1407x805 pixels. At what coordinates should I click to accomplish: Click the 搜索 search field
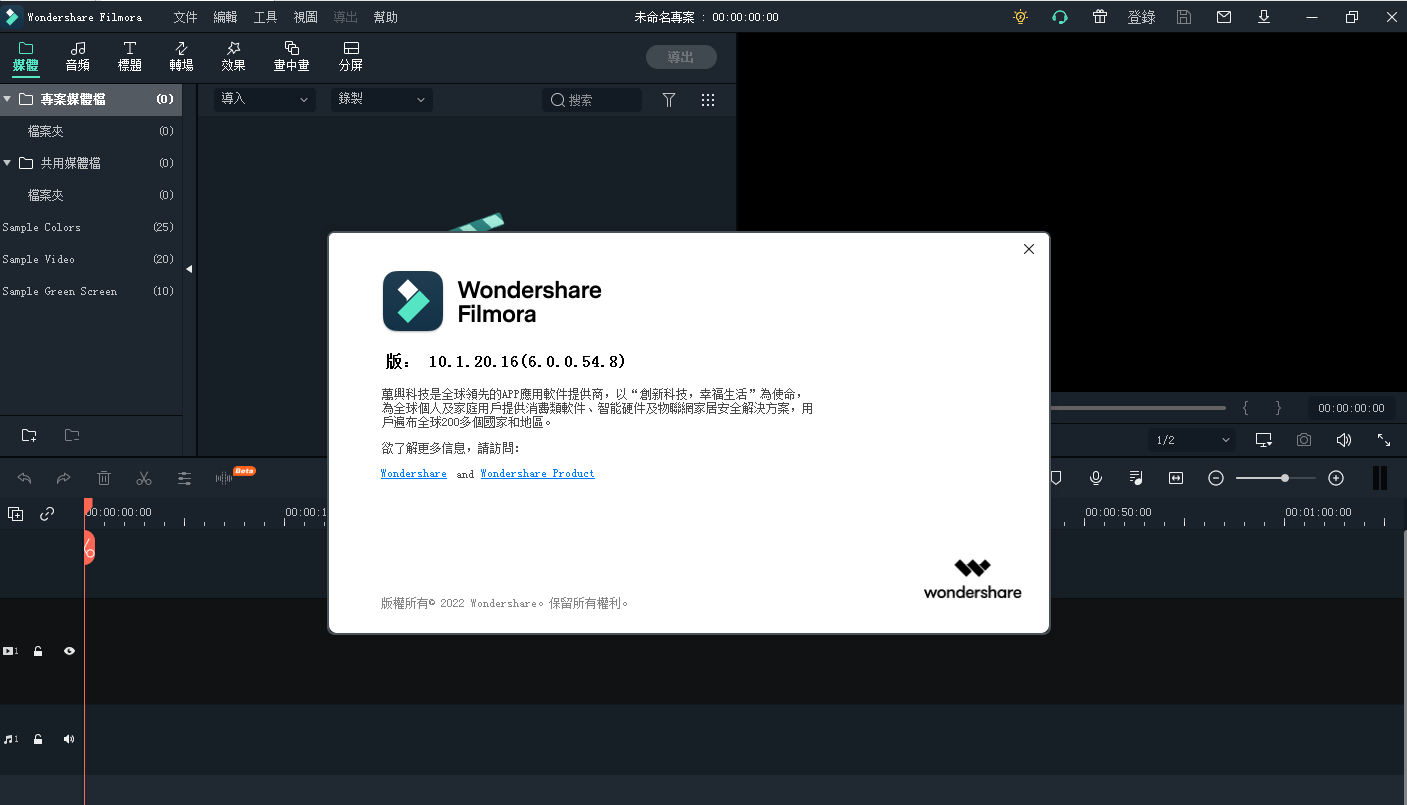click(x=592, y=100)
